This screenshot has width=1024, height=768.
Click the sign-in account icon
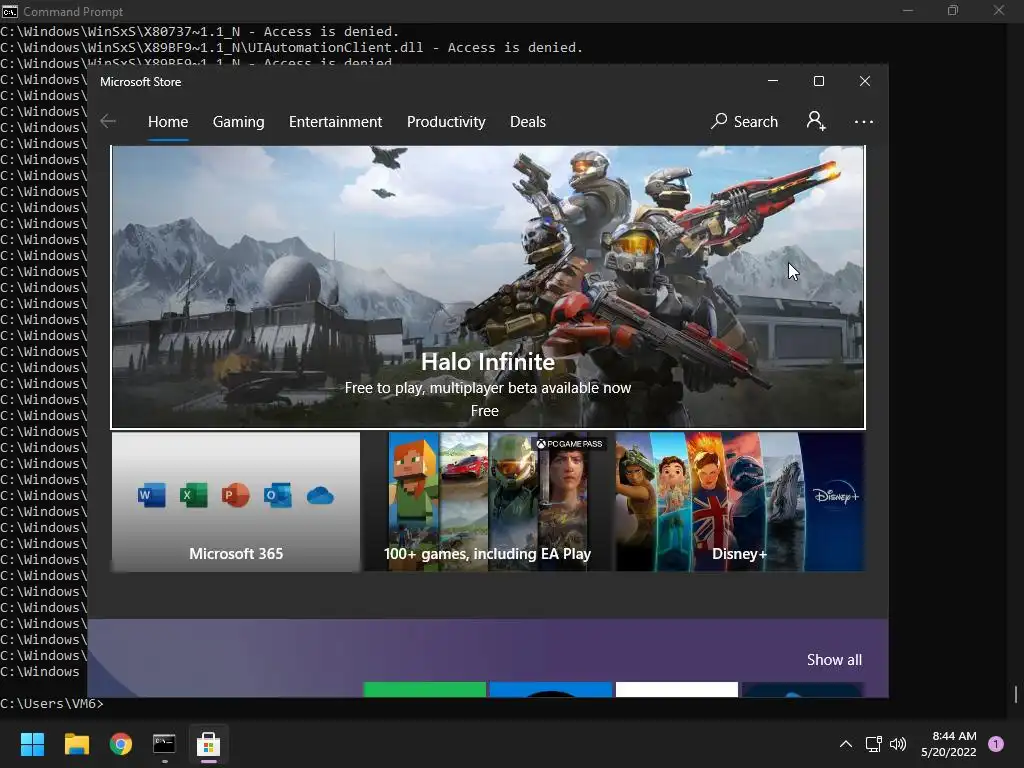coord(816,121)
